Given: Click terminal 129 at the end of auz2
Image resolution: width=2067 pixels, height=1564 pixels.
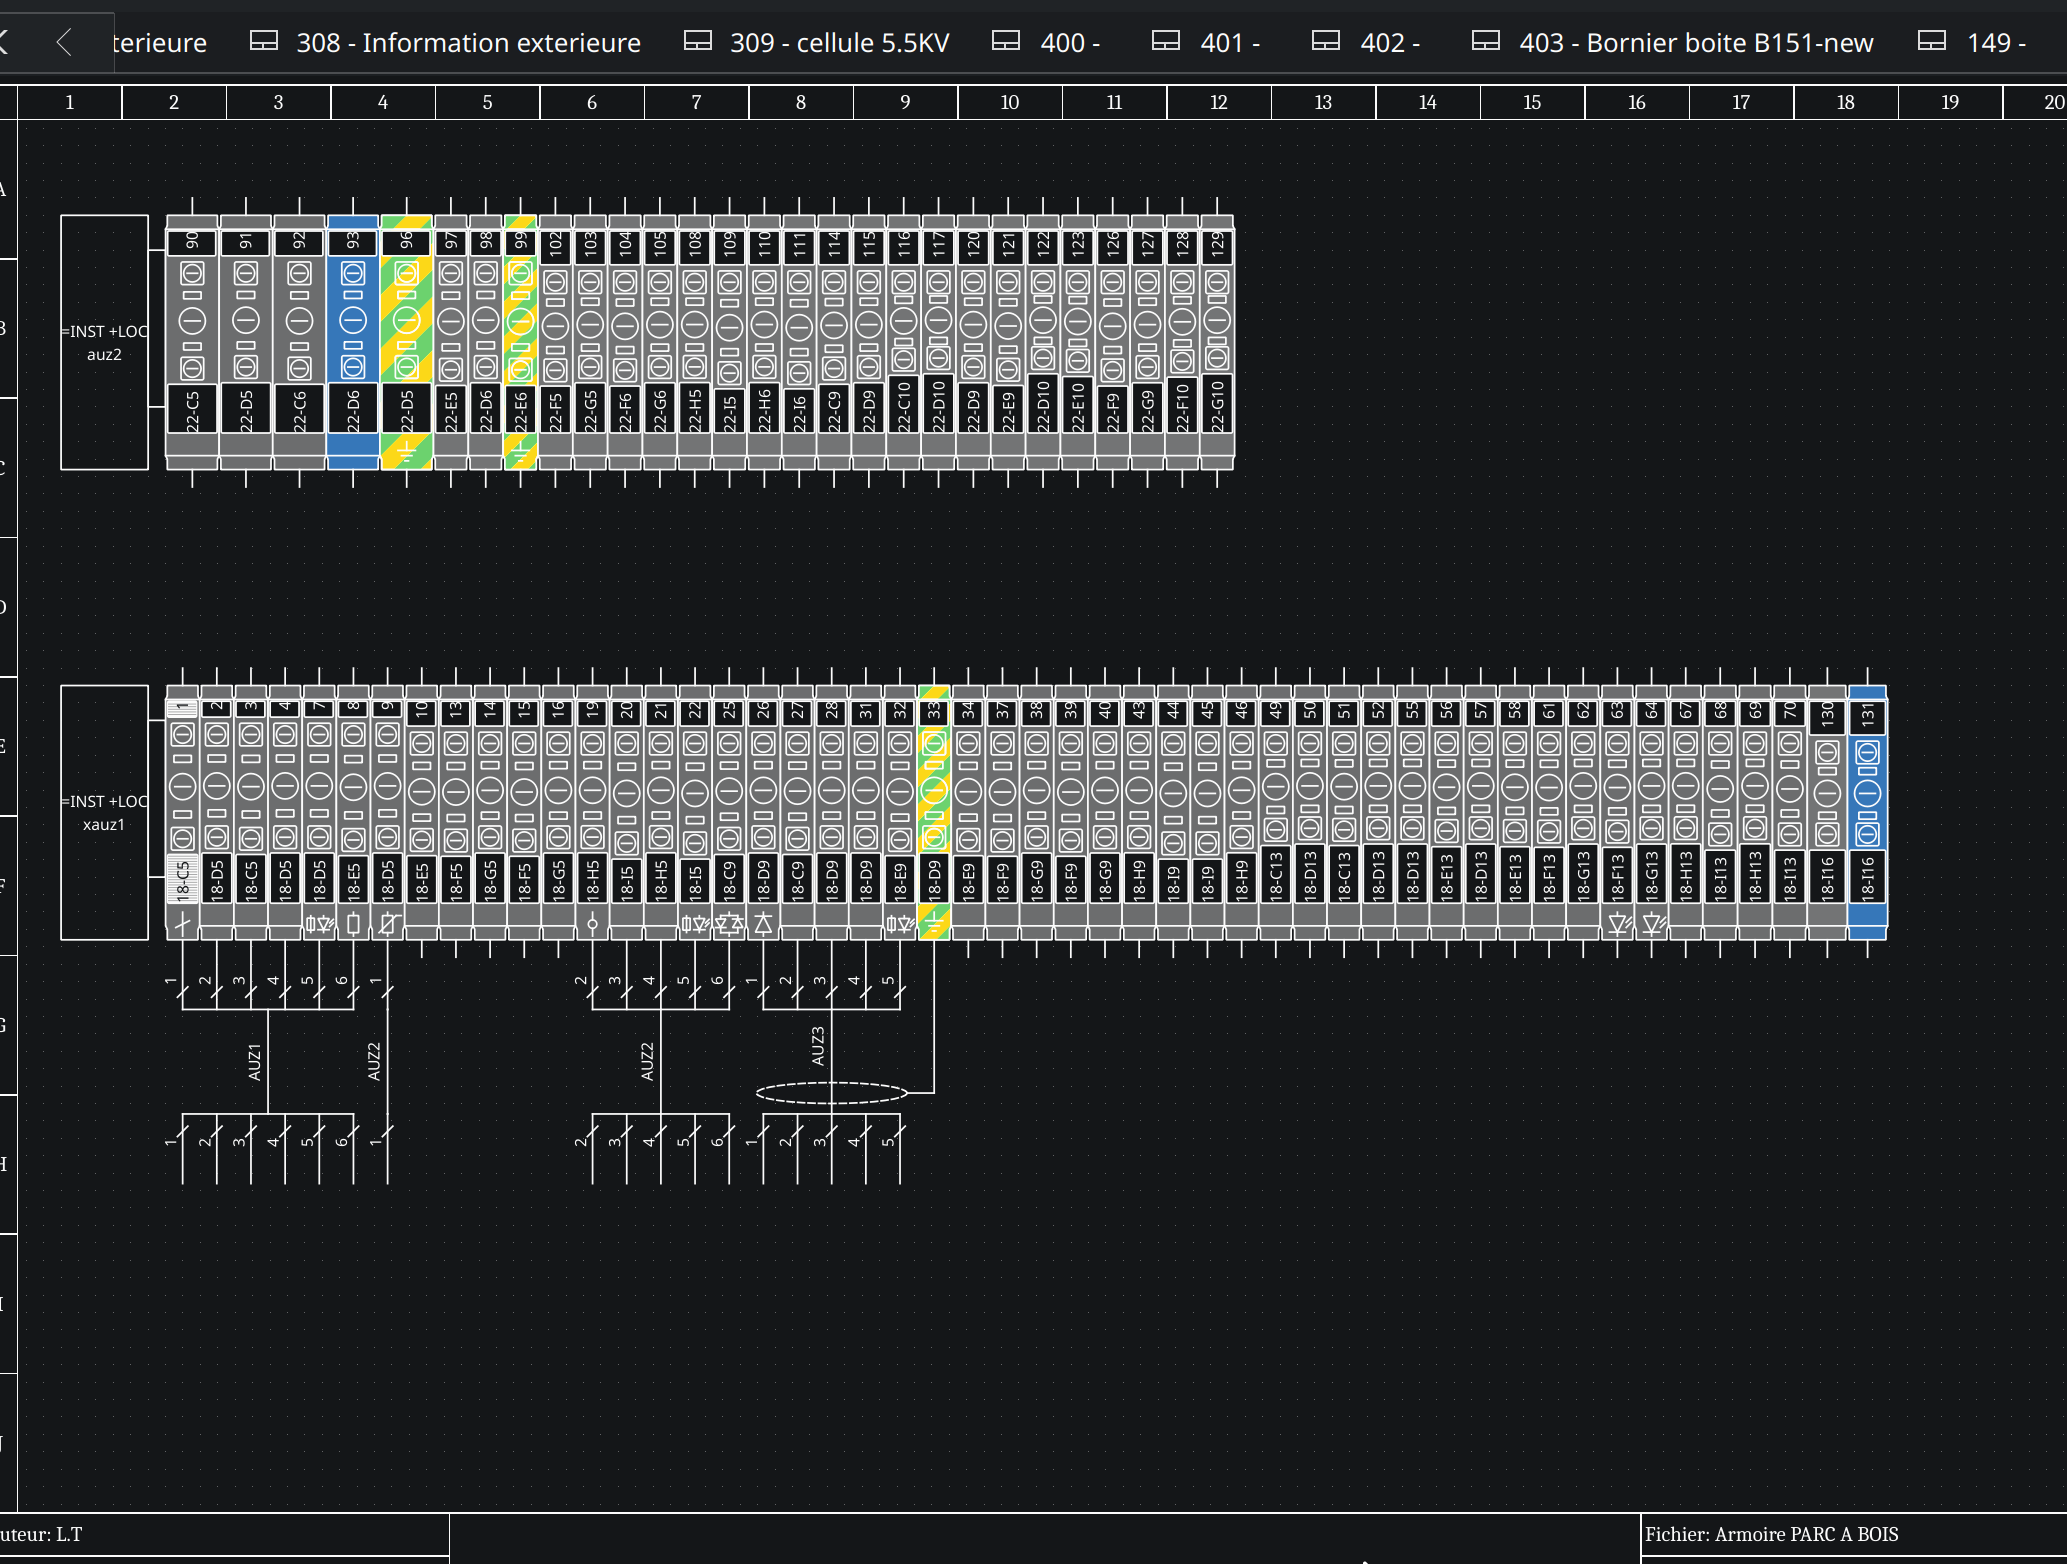Looking at the screenshot, I should 1217,342.
